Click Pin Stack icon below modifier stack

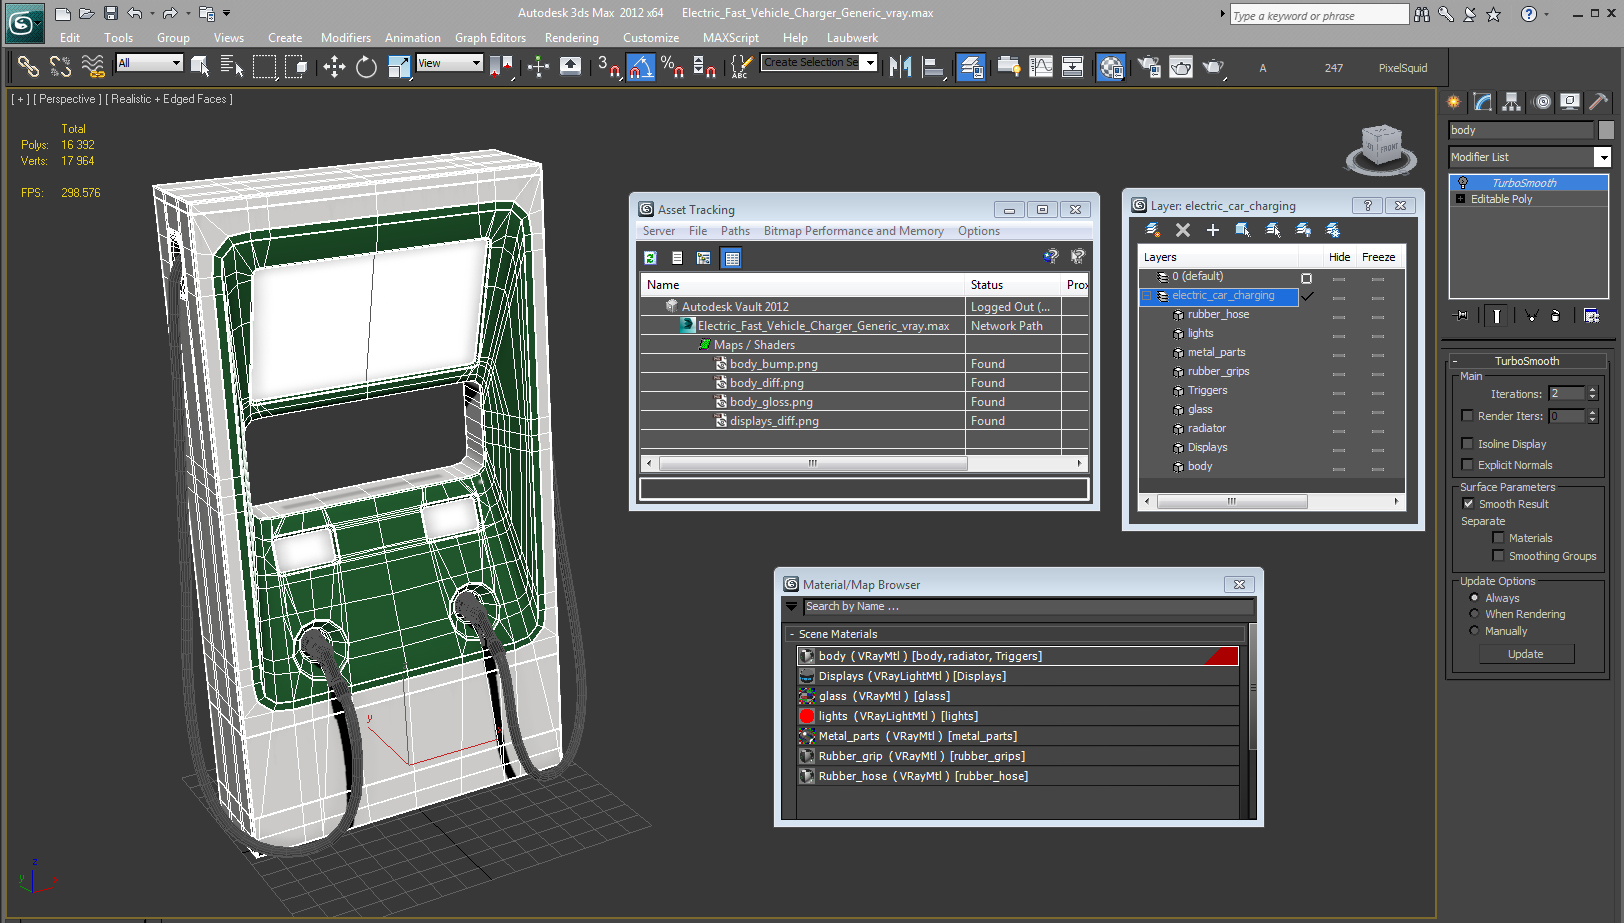click(1462, 316)
